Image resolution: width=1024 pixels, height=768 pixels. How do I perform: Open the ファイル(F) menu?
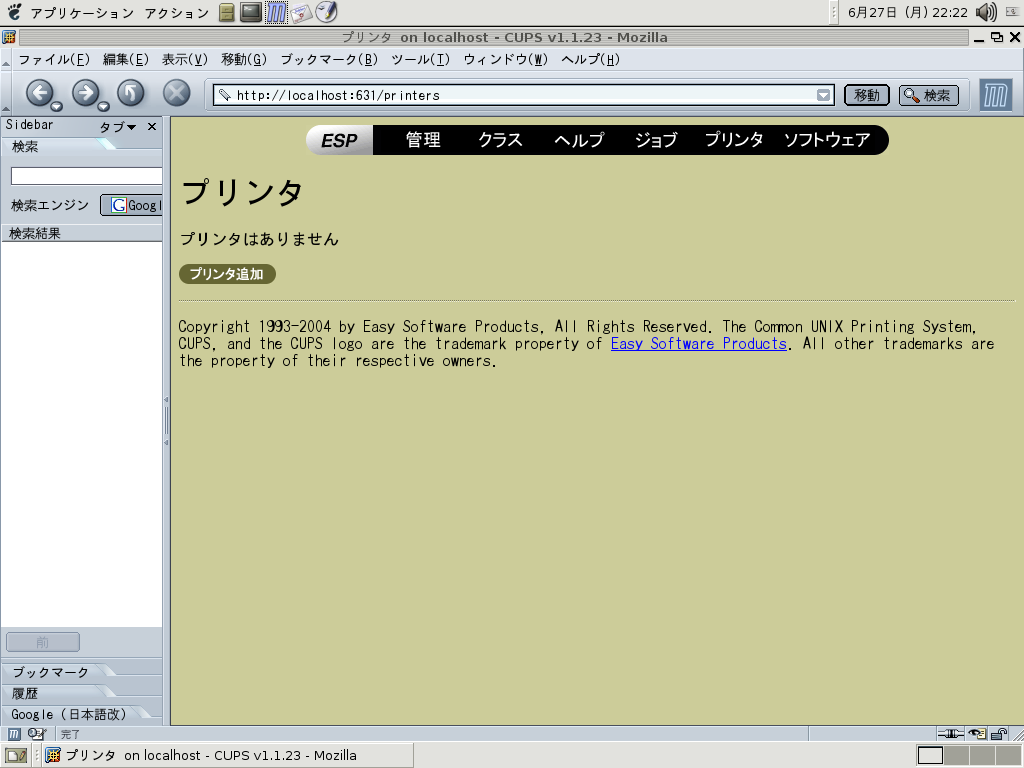coord(54,59)
